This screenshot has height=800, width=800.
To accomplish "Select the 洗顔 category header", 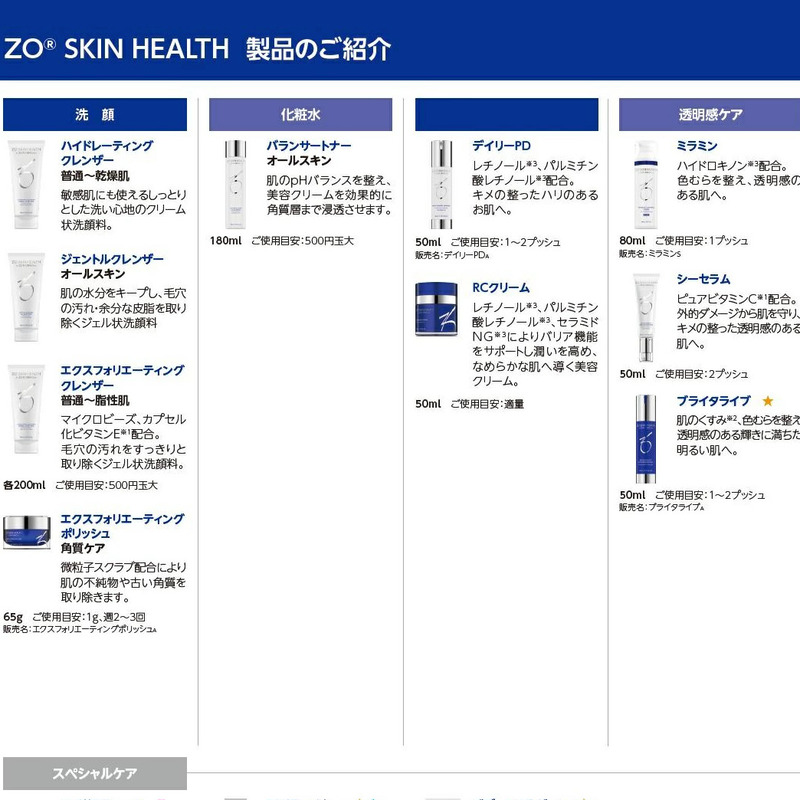I will tap(95, 114).
